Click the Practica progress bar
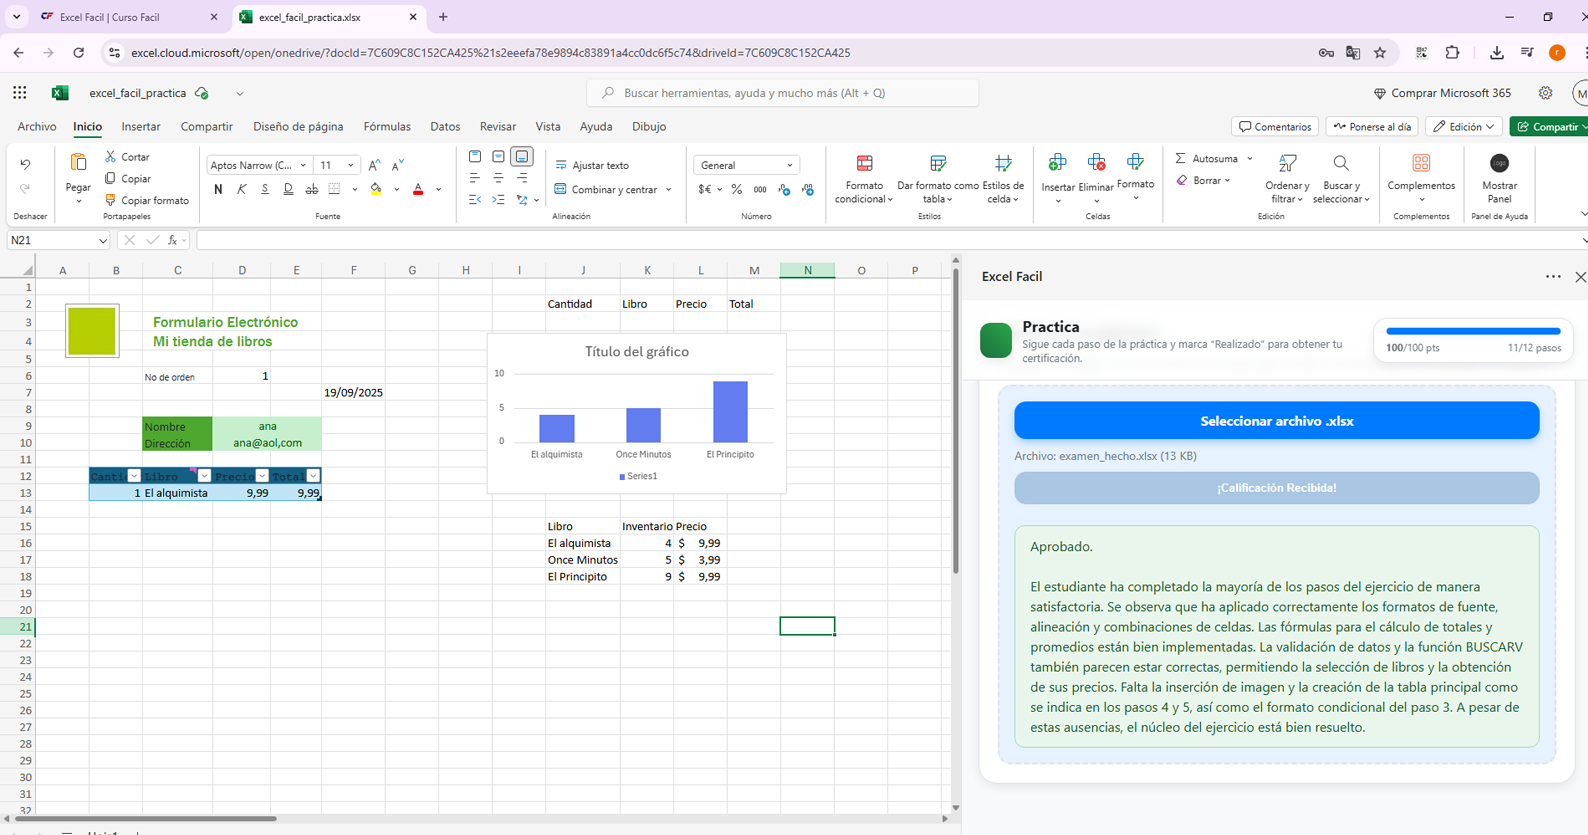Image resolution: width=1588 pixels, height=835 pixels. [x=1473, y=331]
